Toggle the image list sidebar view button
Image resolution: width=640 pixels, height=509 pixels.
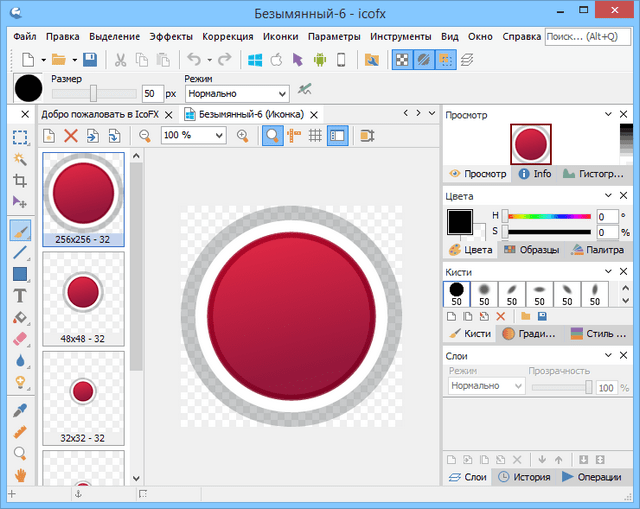pyautogui.click(x=337, y=135)
